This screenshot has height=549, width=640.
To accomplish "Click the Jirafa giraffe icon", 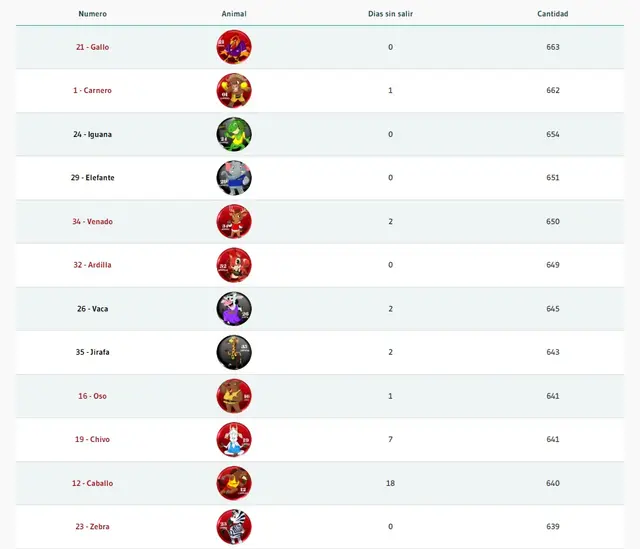I will point(234,352).
